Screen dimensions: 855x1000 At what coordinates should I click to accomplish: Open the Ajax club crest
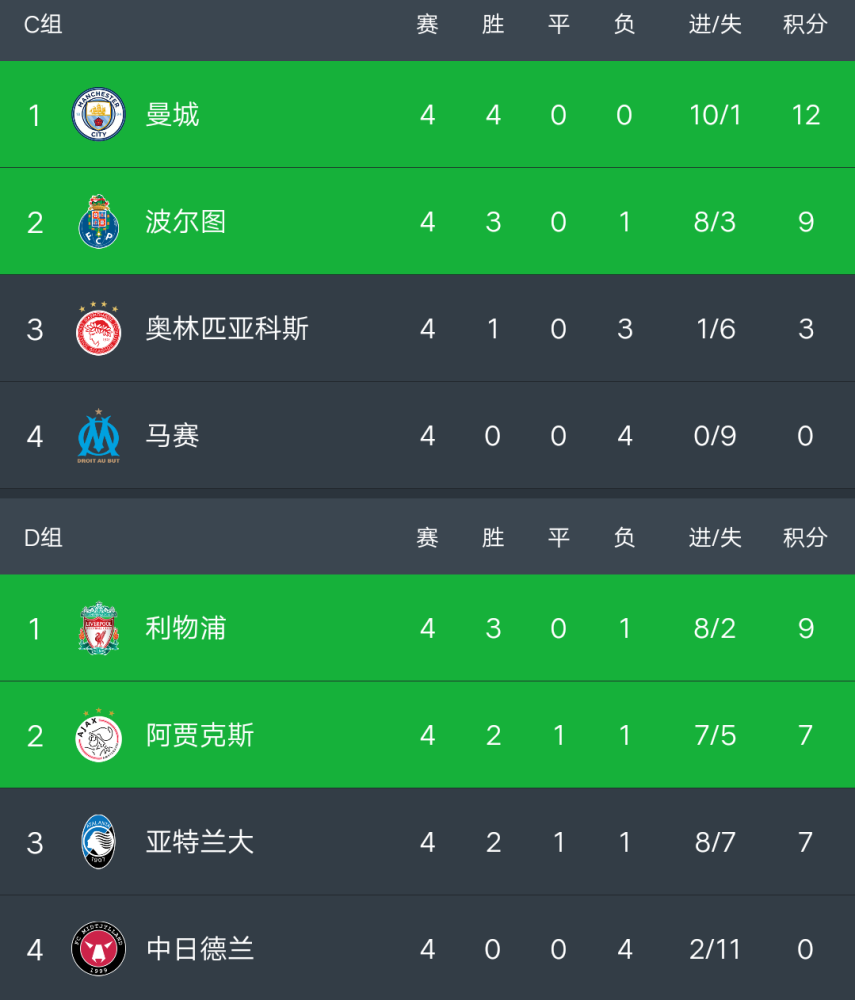tap(98, 736)
